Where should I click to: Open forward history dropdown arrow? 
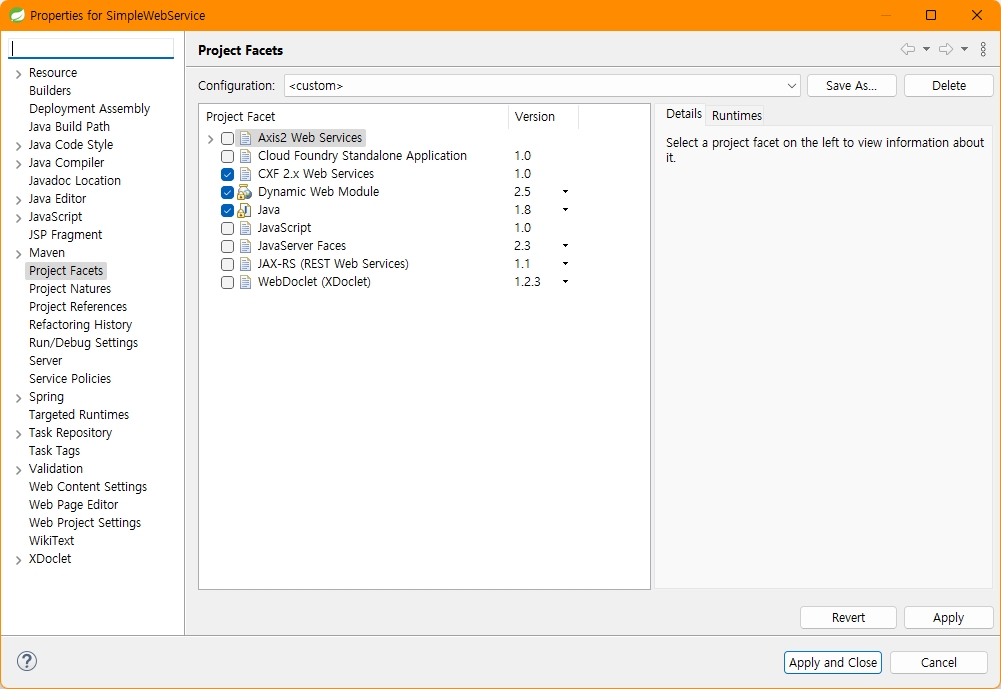[965, 49]
